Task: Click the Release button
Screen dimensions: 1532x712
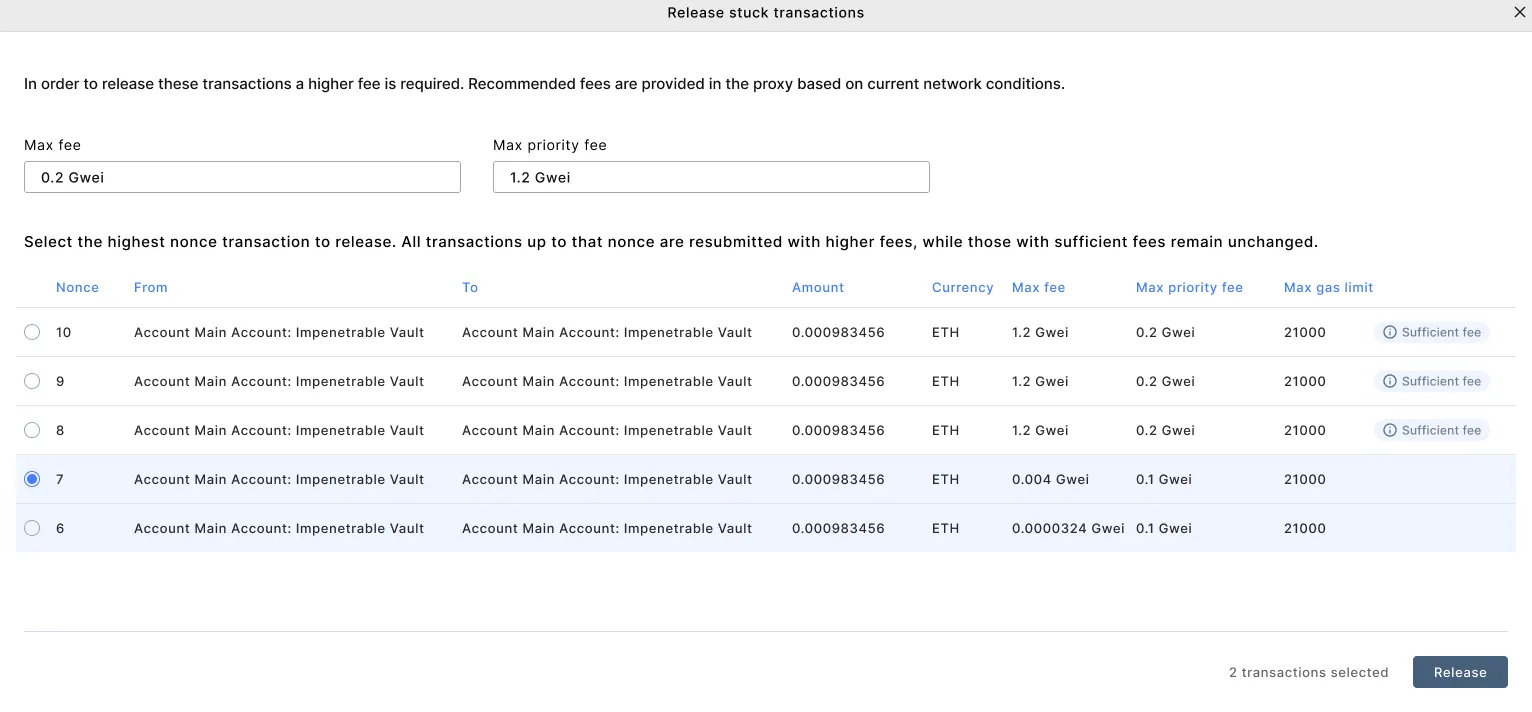Action: [1460, 672]
